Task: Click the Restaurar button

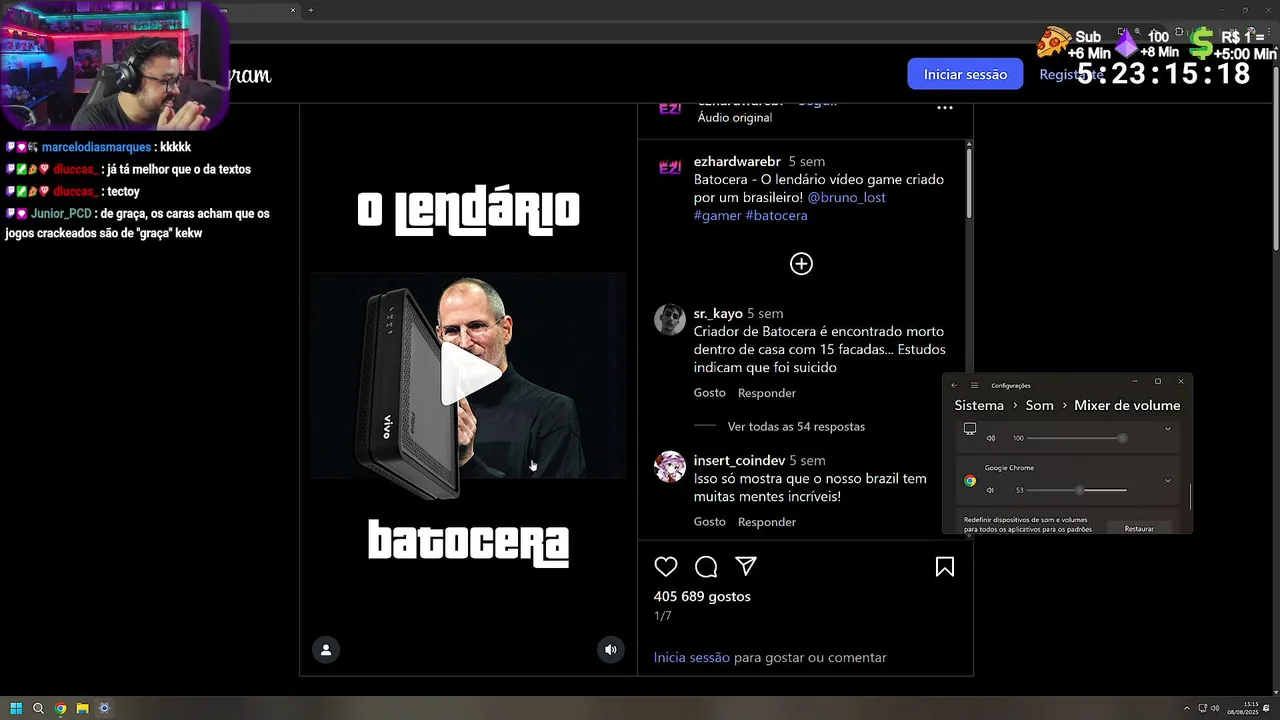Action: tap(1139, 528)
